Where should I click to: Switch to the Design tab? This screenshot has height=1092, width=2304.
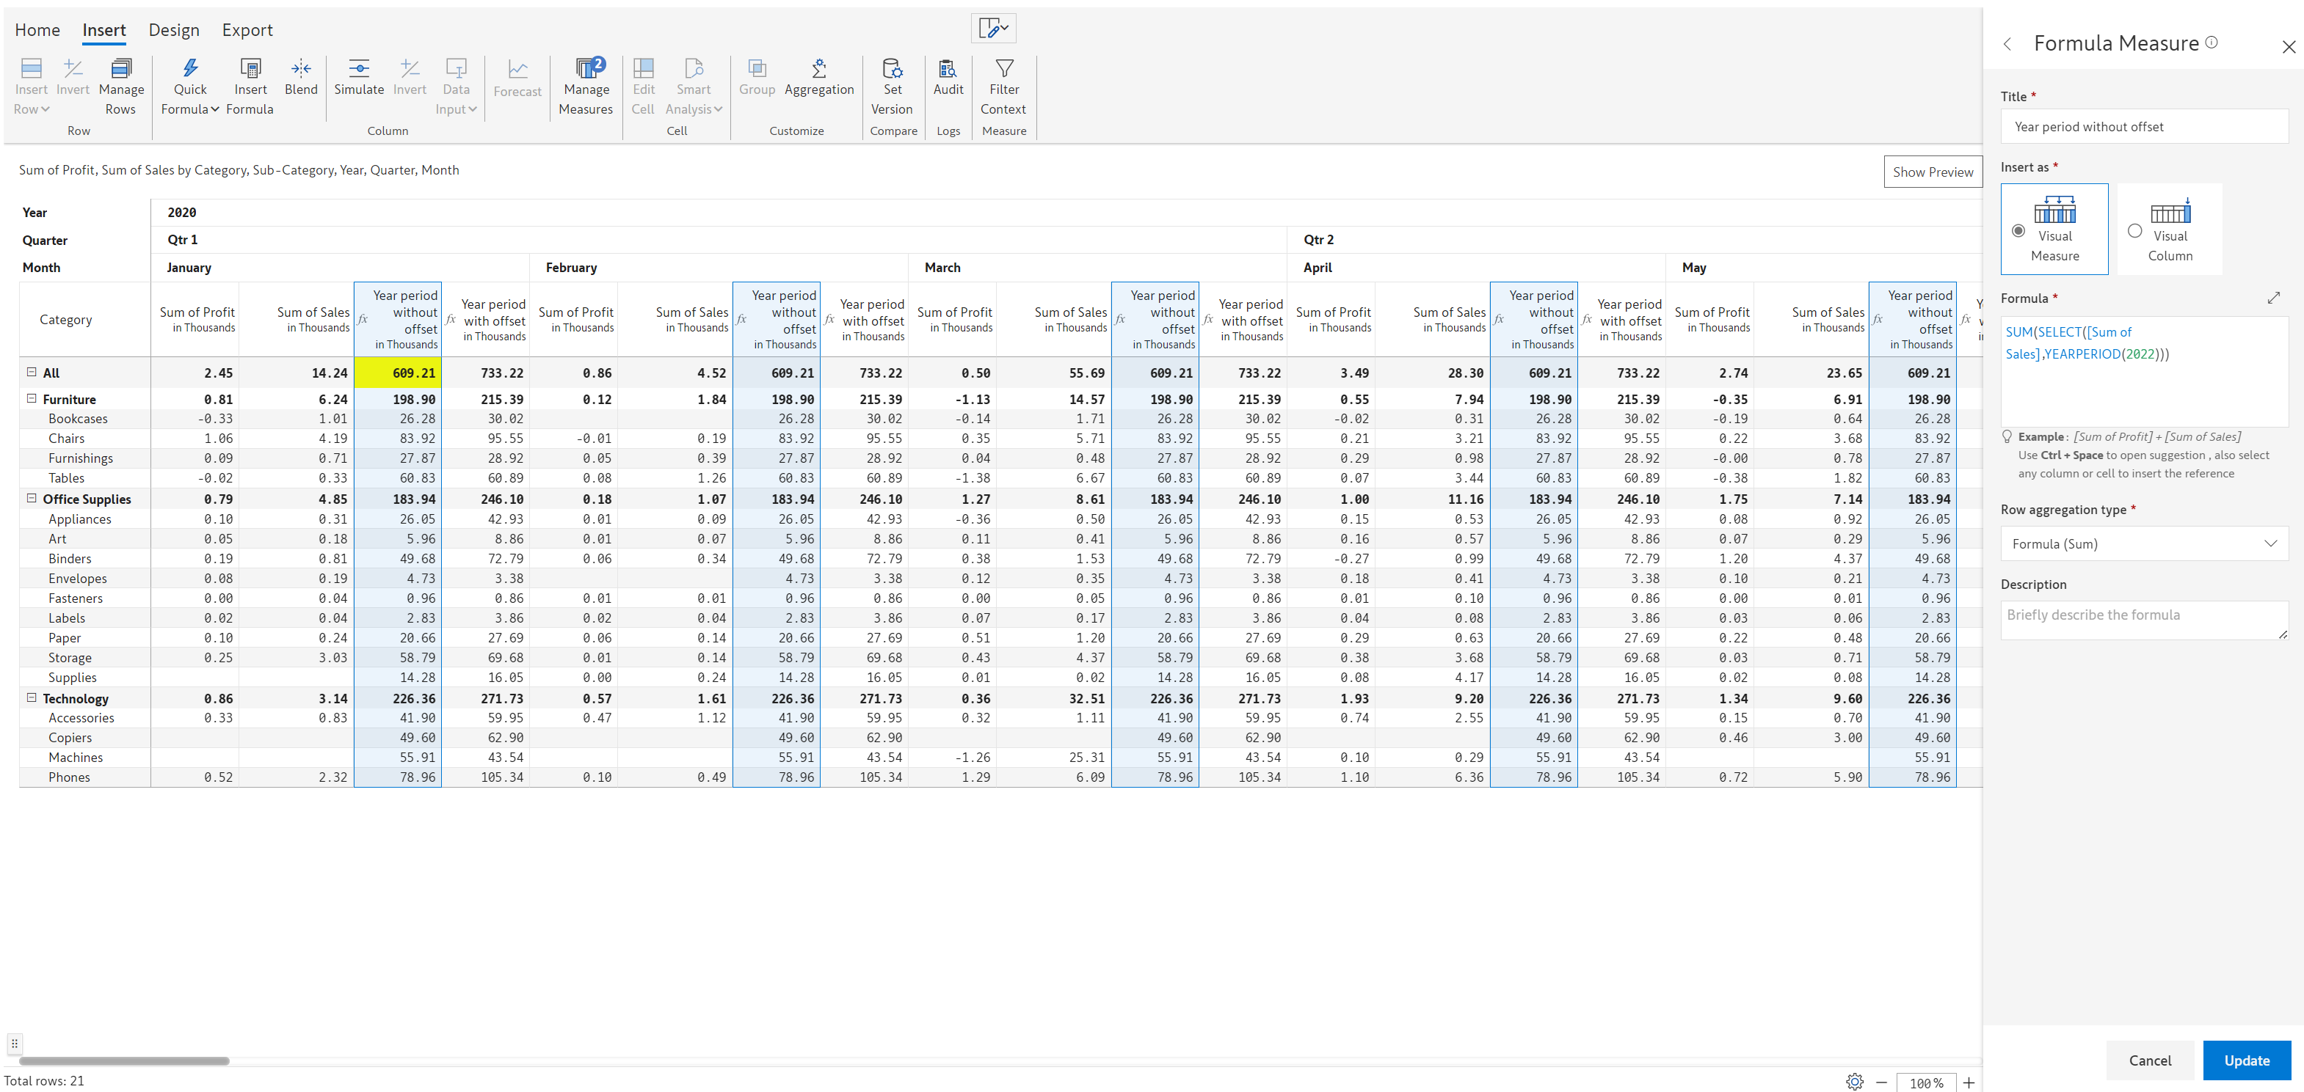click(x=174, y=30)
